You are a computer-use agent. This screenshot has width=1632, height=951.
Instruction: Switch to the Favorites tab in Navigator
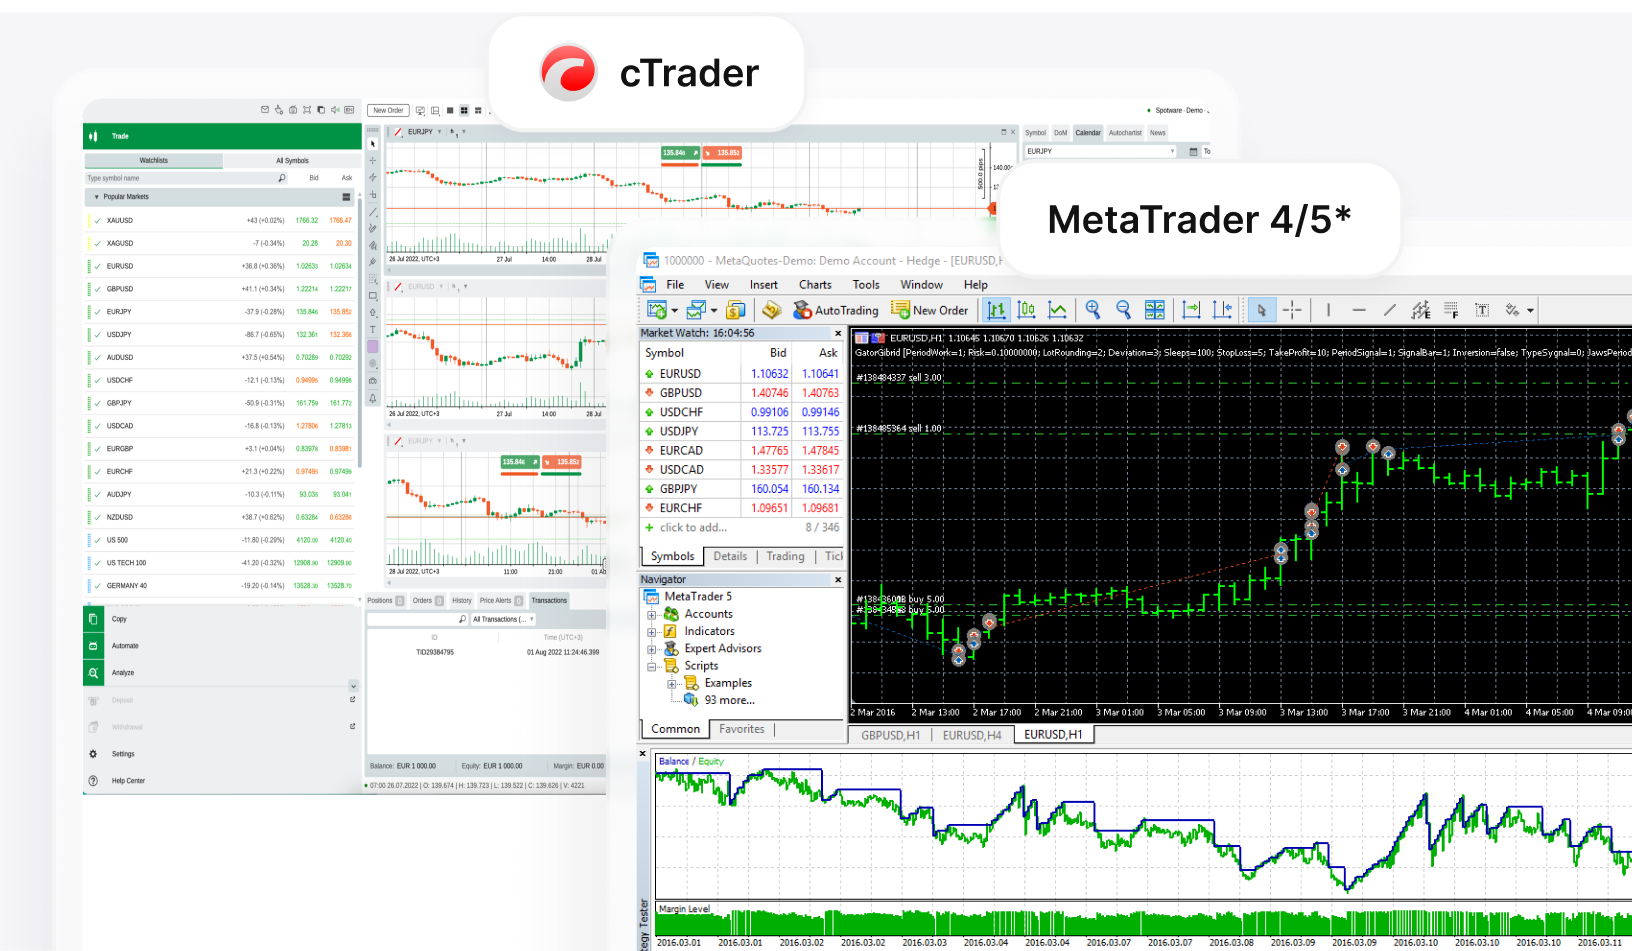(742, 729)
